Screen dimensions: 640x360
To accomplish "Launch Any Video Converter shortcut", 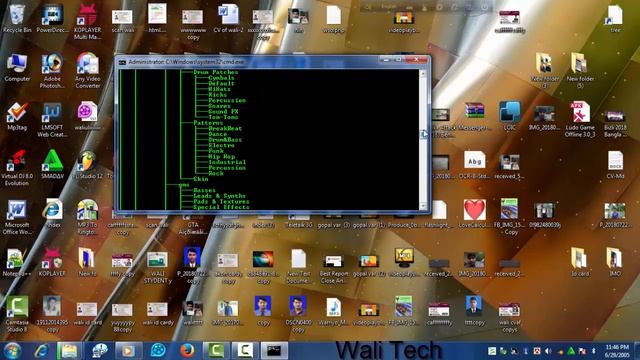I will [87, 70].
